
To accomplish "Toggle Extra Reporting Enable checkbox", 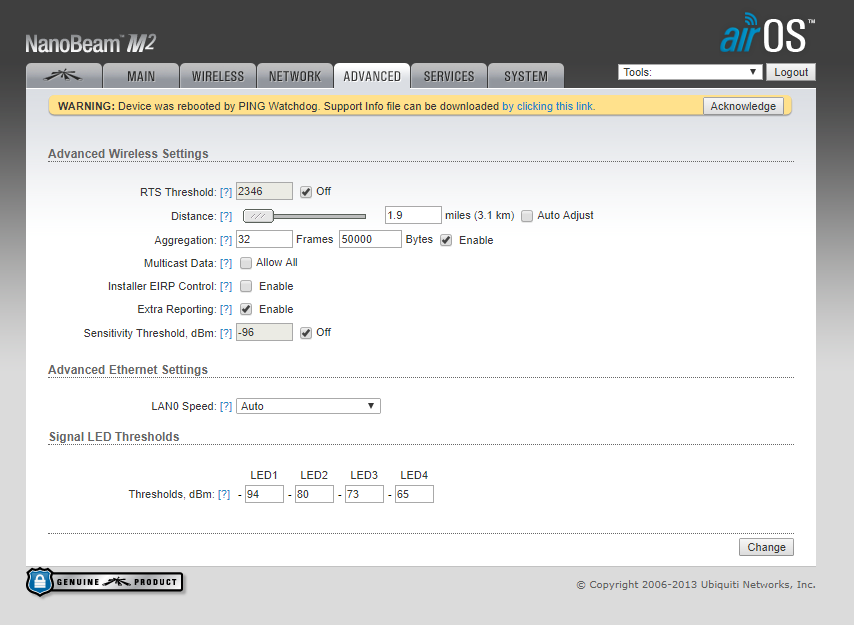I will [246, 309].
